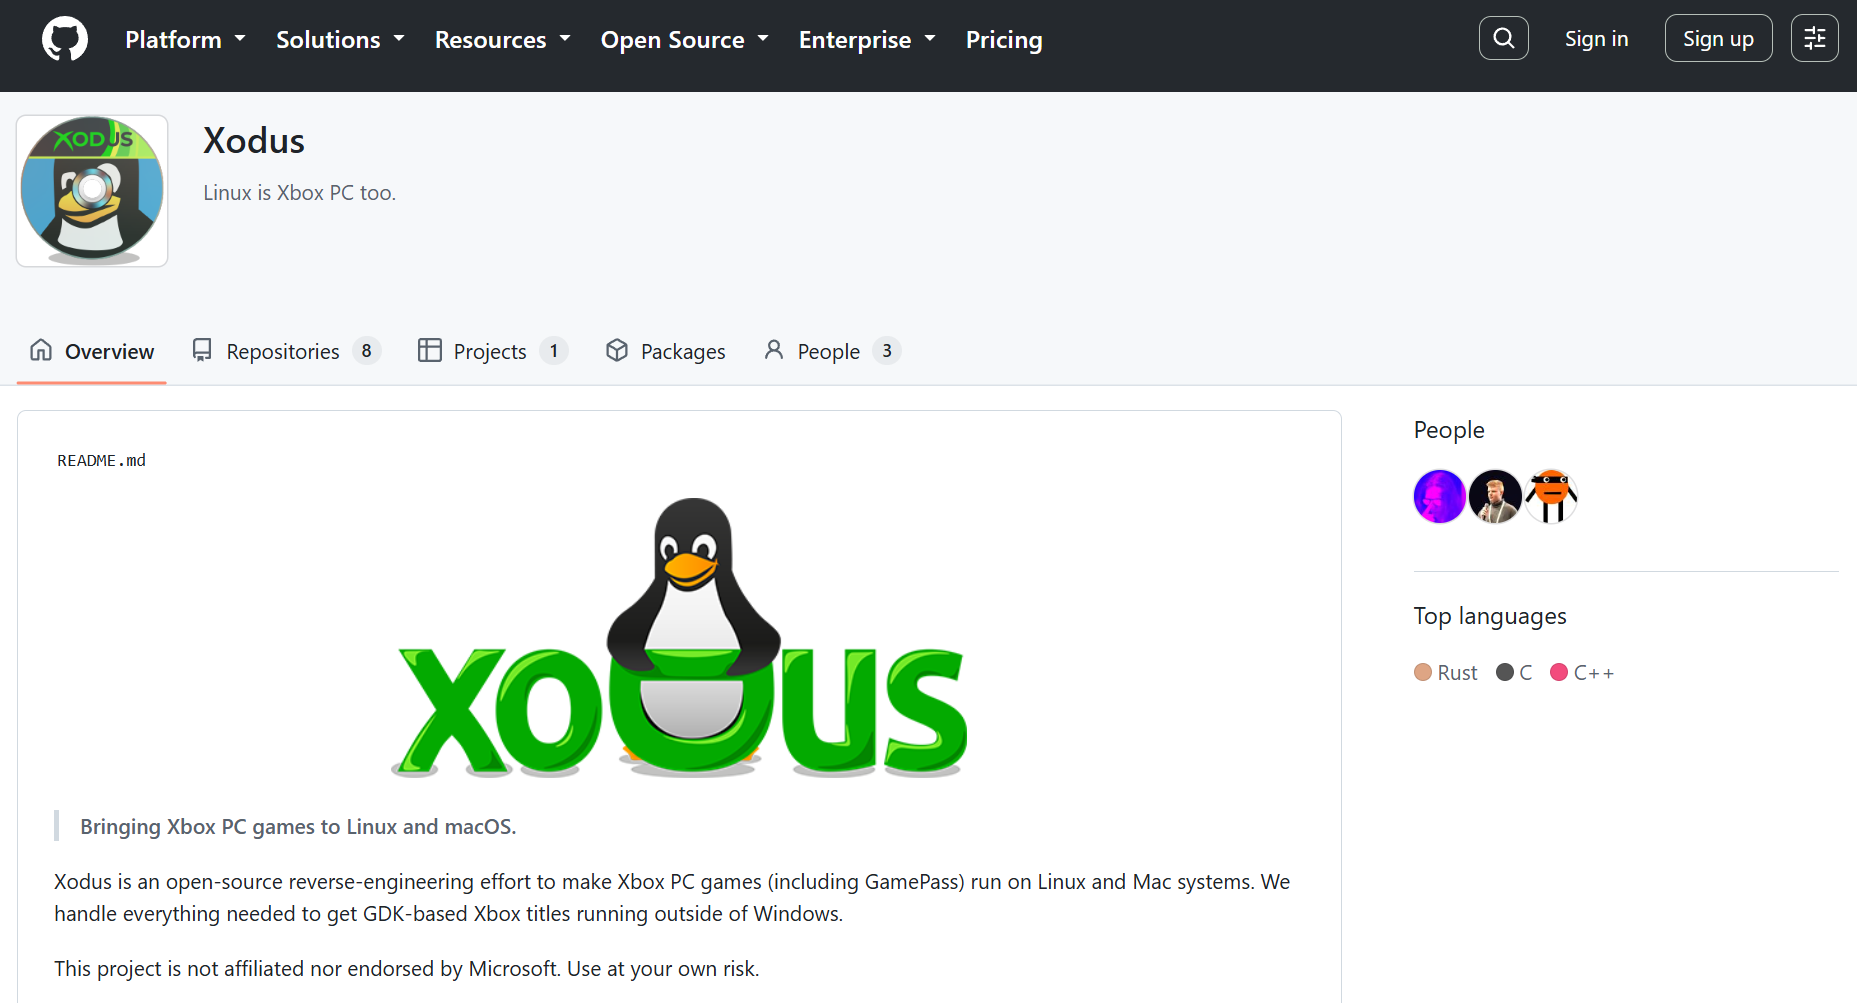Image resolution: width=1857 pixels, height=1003 pixels.
Task: Filter by Rust language label
Action: click(1457, 673)
